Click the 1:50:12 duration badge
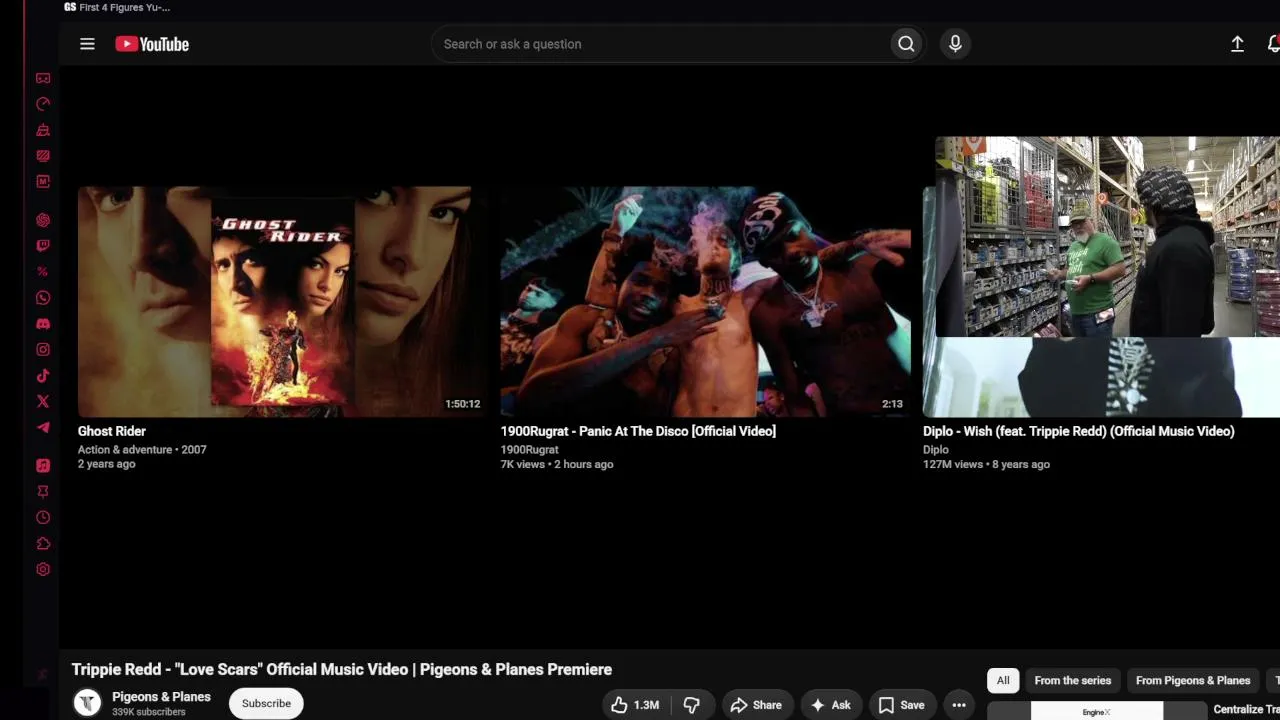Viewport: 1280px width, 720px height. click(x=463, y=404)
